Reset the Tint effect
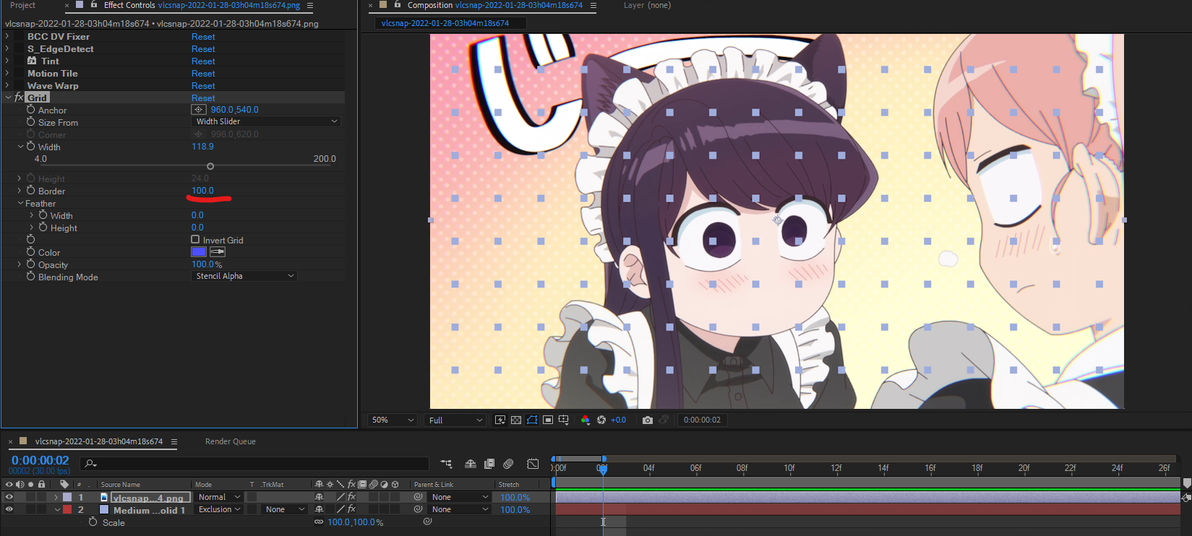The height and width of the screenshot is (536, 1192). (203, 61)
